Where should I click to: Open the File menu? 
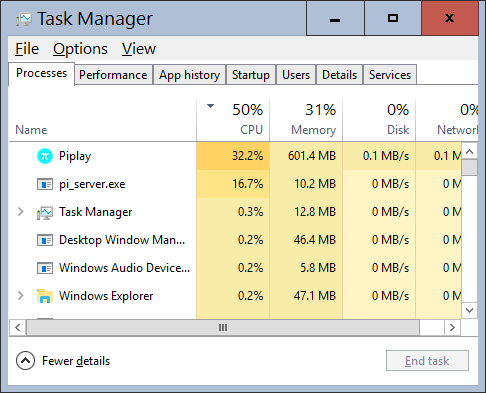coord(27,49)
